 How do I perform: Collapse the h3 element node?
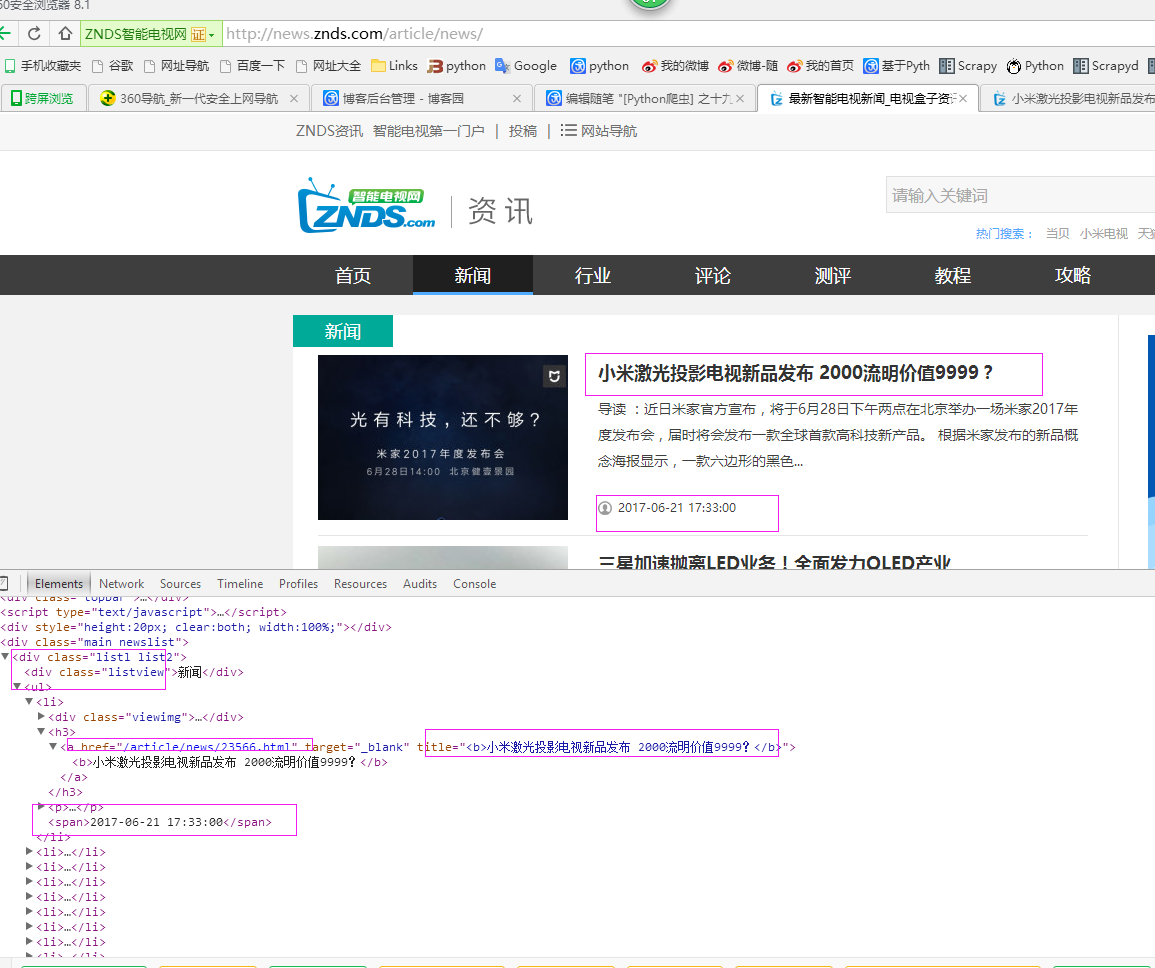[41, 732]
